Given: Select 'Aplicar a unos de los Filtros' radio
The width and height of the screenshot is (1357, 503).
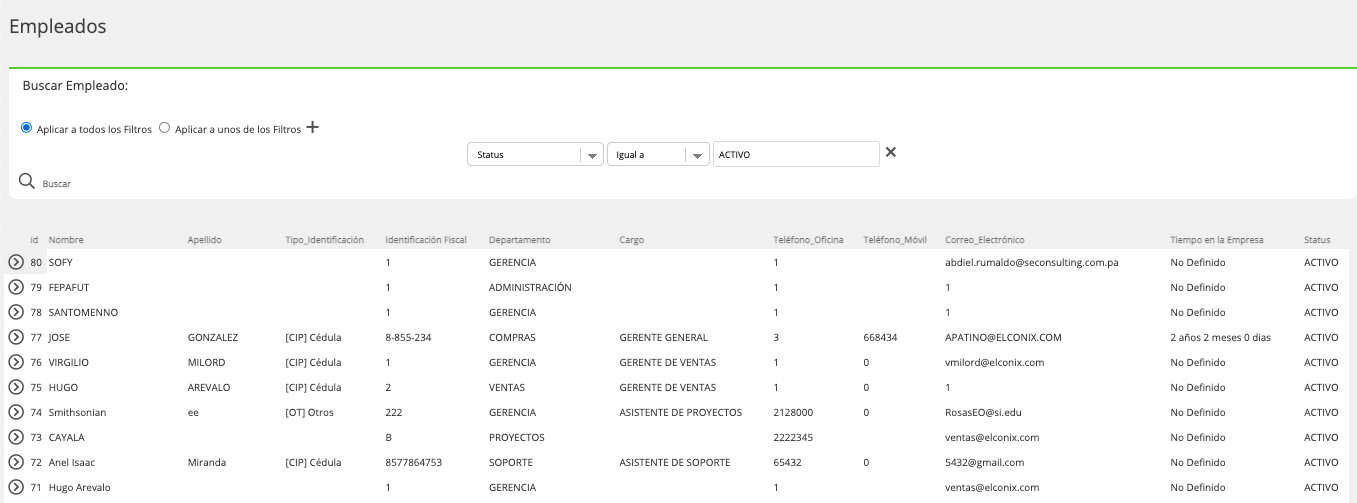Looking at the screenshot, I should [165, 128].
